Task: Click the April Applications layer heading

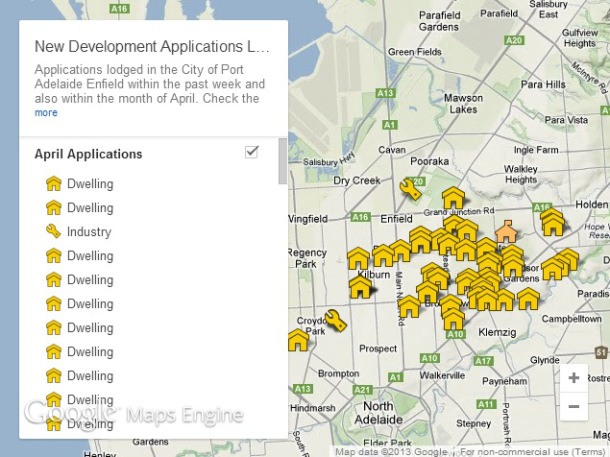Action: click(88, 154)
